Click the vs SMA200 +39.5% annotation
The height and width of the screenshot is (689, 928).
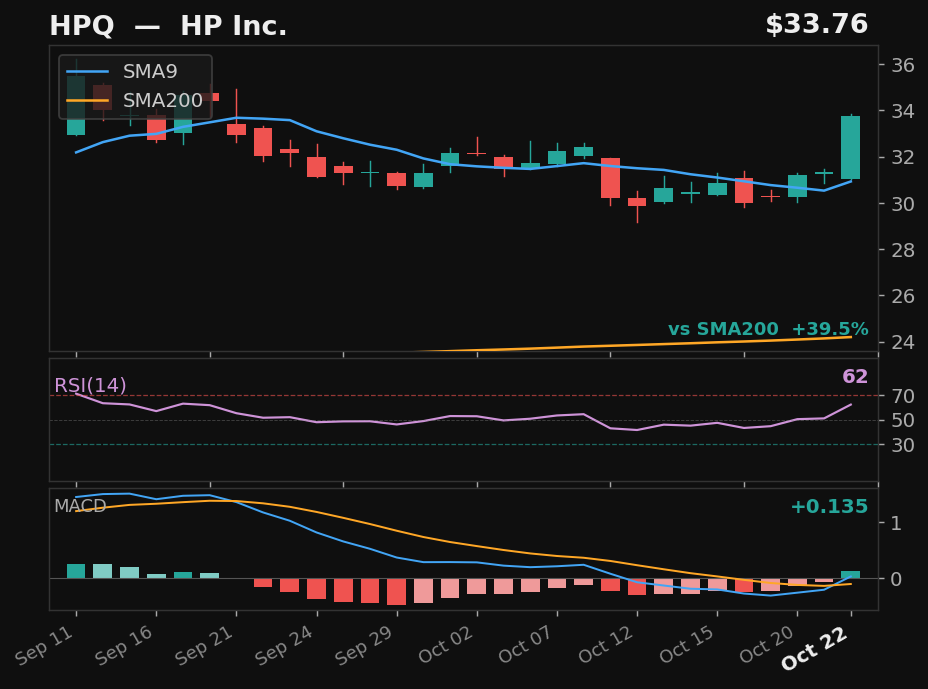[x=768, y=329]
